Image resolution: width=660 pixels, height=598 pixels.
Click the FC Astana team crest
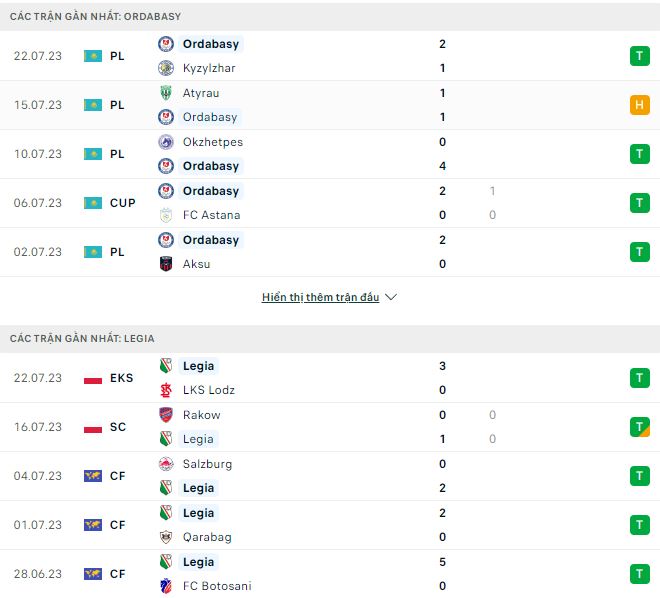pos(166,215)
